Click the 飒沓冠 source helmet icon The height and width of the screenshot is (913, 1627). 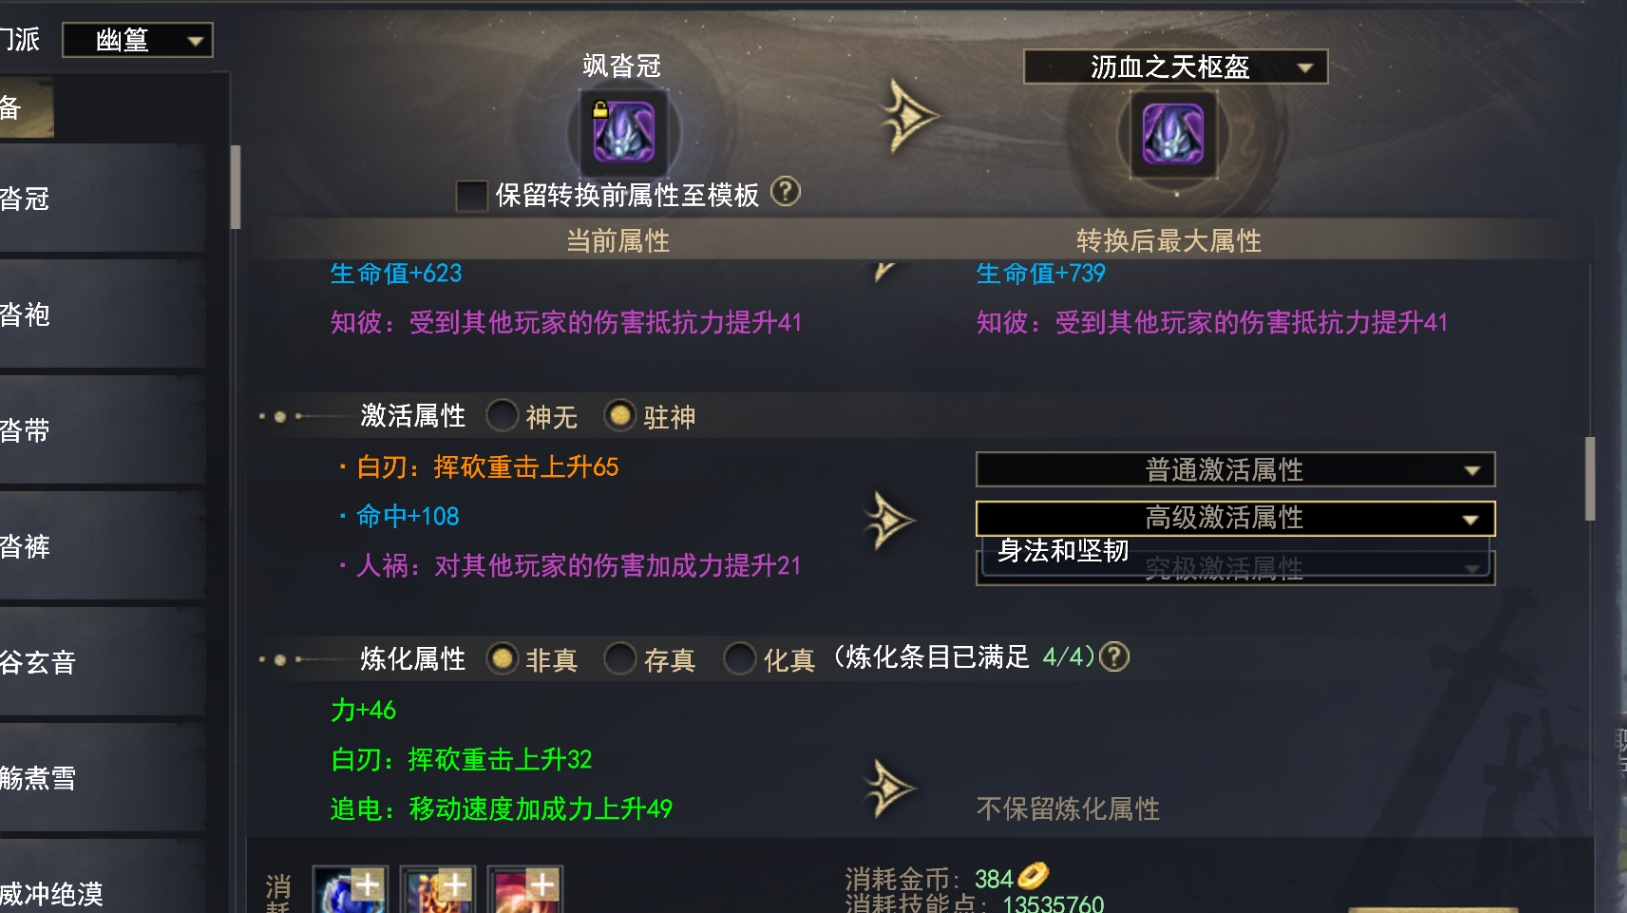(624, 133)
